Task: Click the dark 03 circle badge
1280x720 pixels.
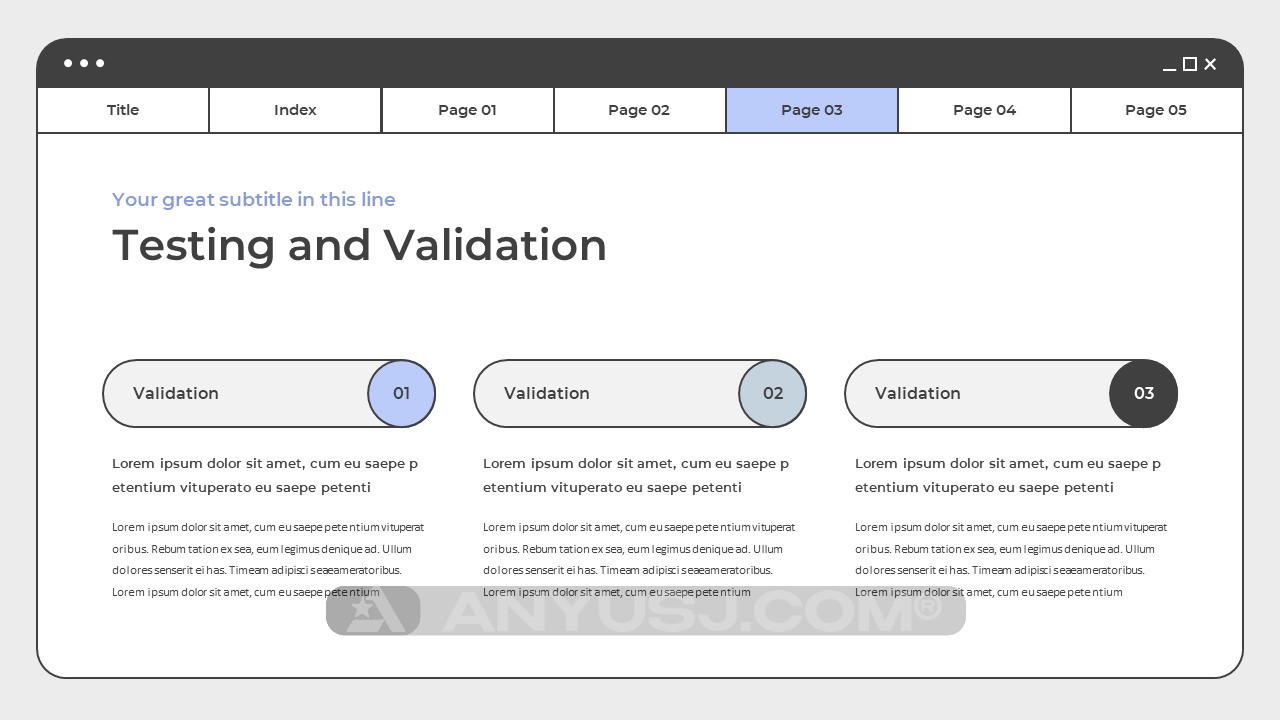Action: coord(1144,393)
